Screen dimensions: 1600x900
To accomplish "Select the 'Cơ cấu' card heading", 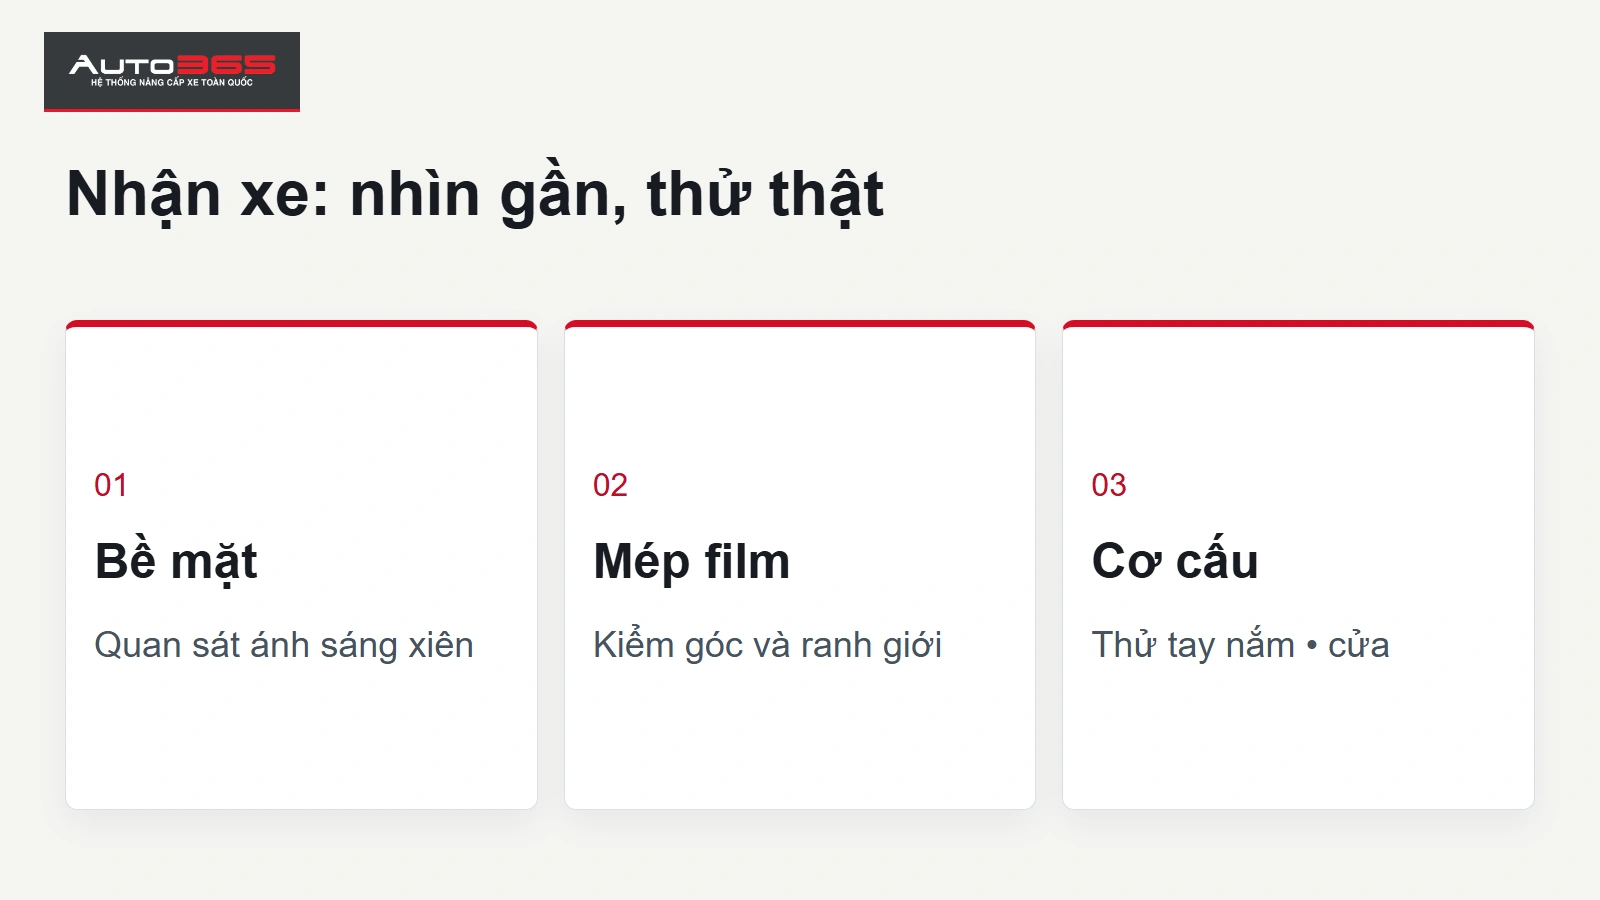I will pyautogui.click(x=1175, y=561).
